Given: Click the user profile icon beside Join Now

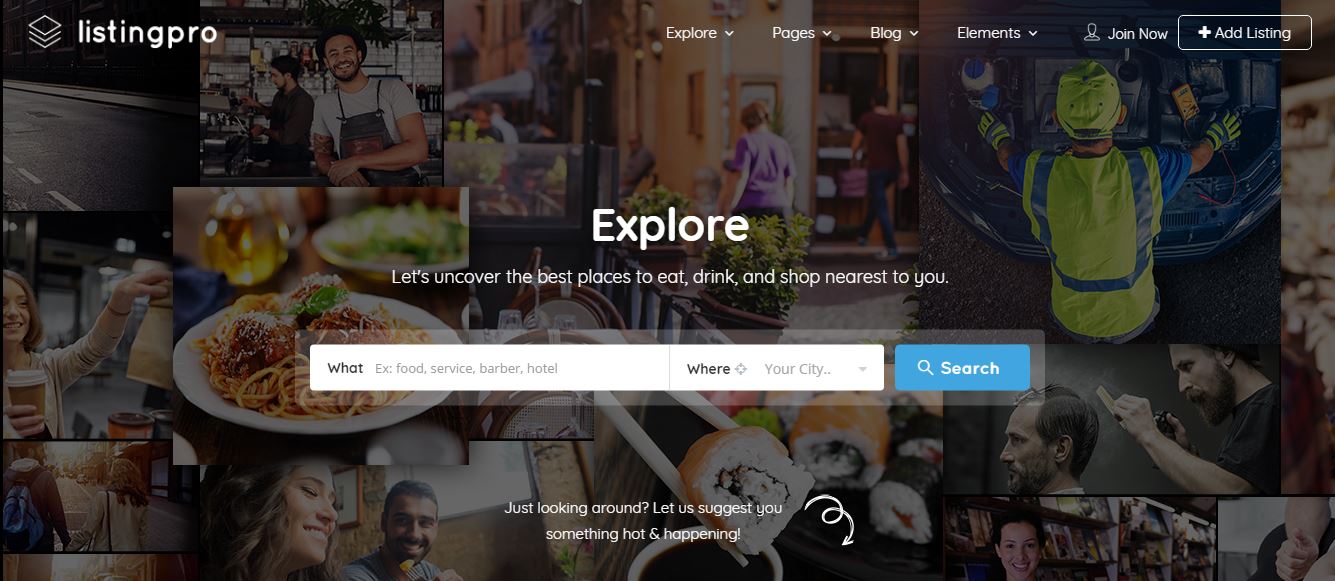Looking at the screenshot, I should (x=1092, y=33).
